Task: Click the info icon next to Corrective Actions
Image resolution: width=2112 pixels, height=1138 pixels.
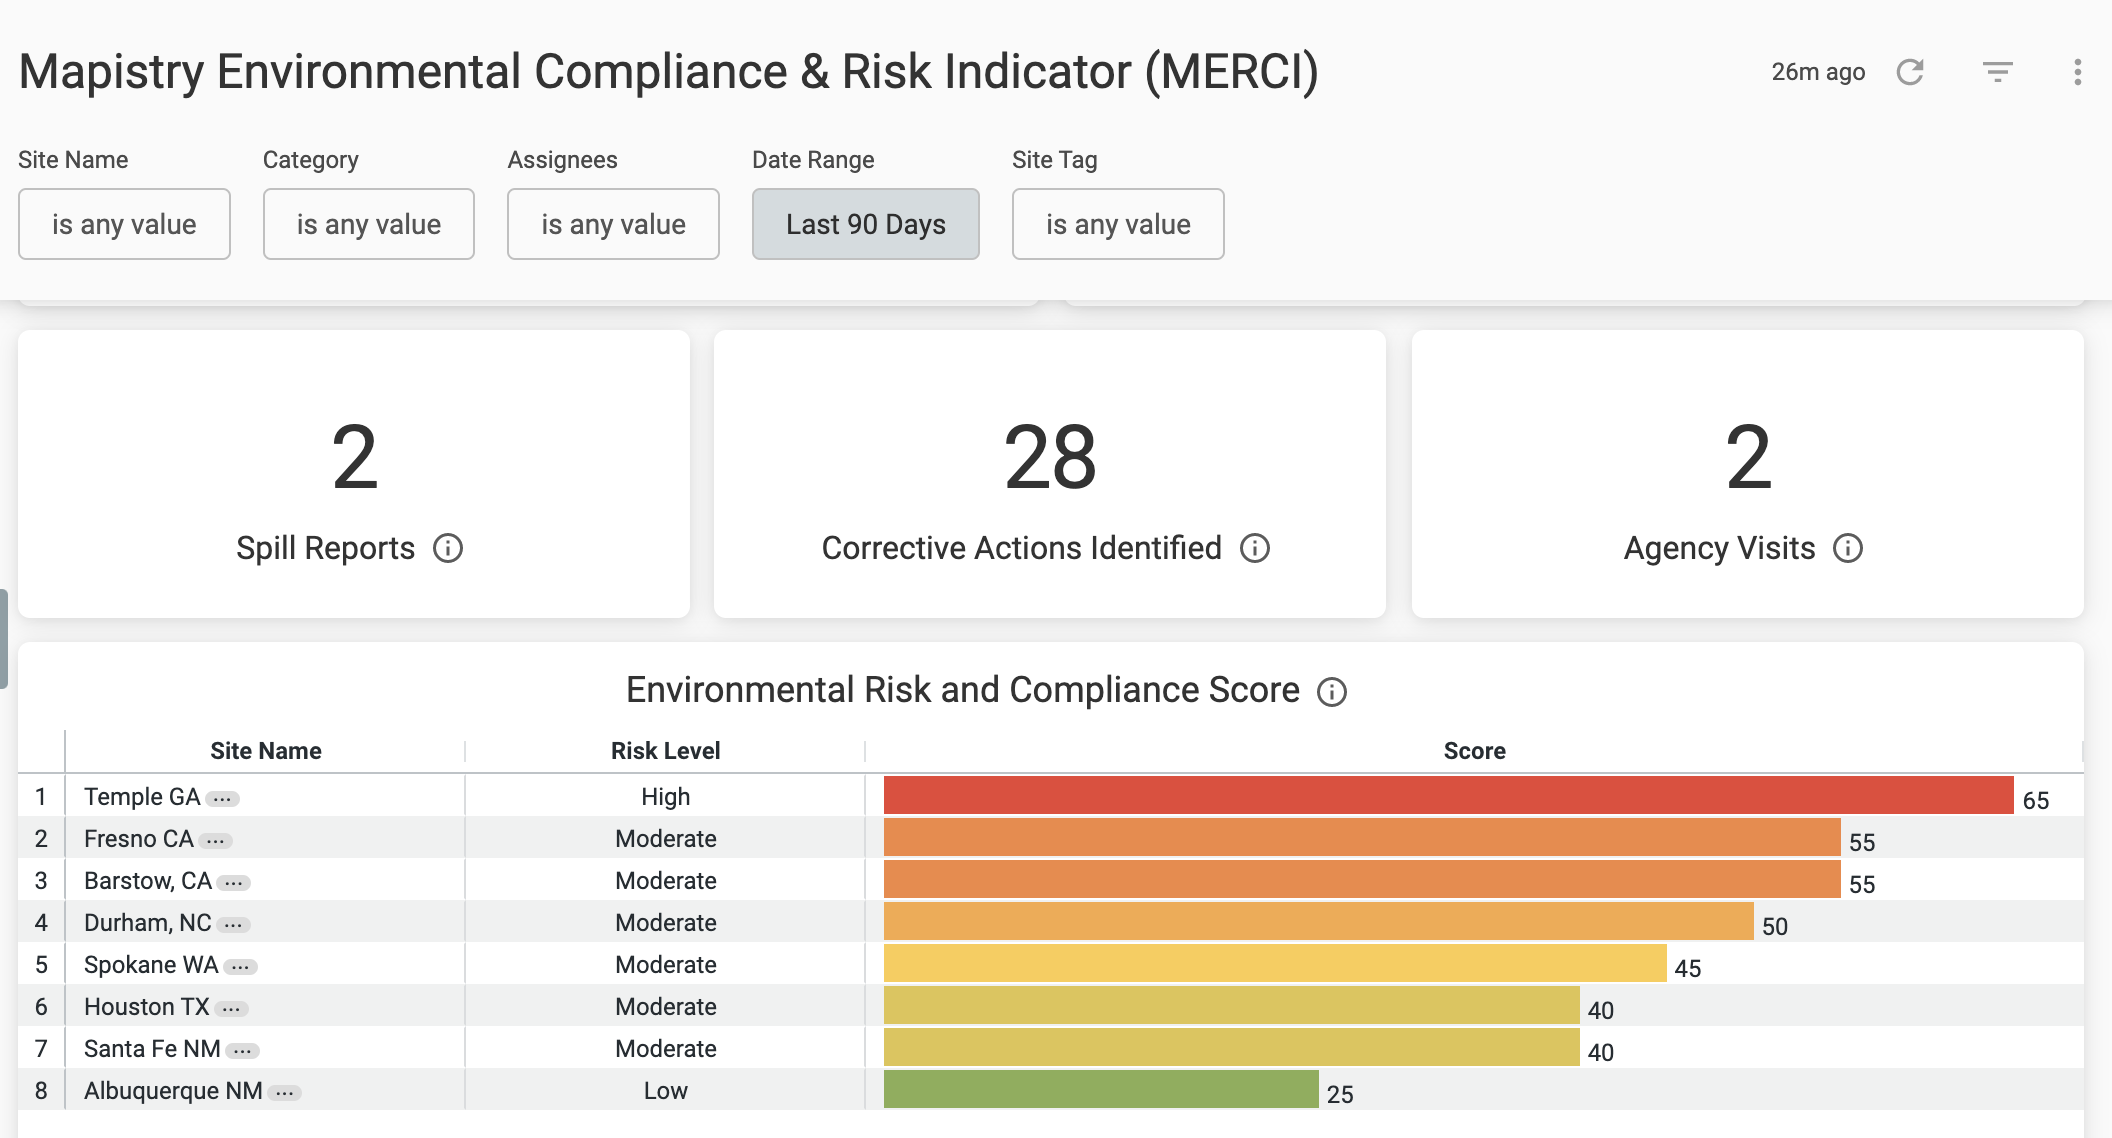Action: coord(1259,547)
